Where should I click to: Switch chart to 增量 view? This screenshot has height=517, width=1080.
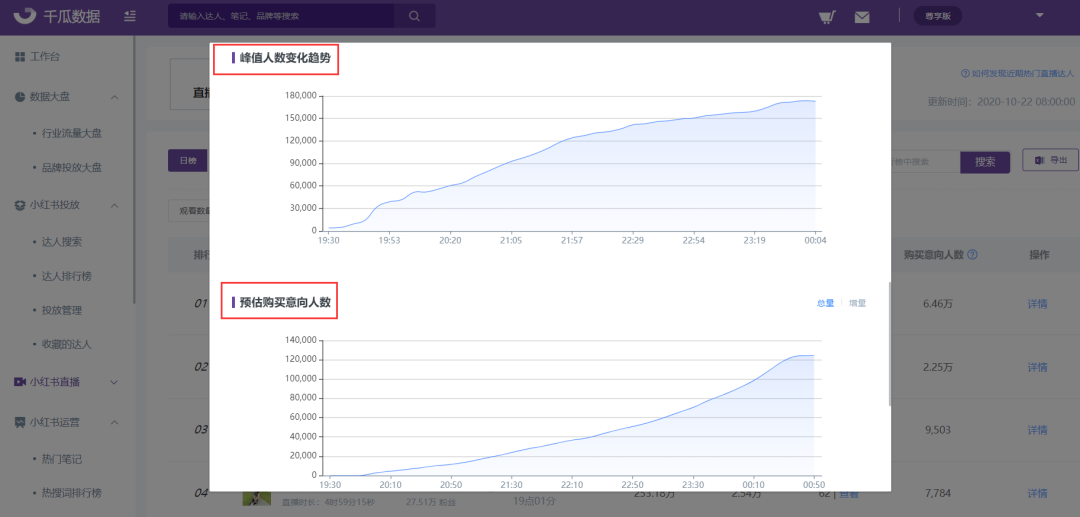858,303
